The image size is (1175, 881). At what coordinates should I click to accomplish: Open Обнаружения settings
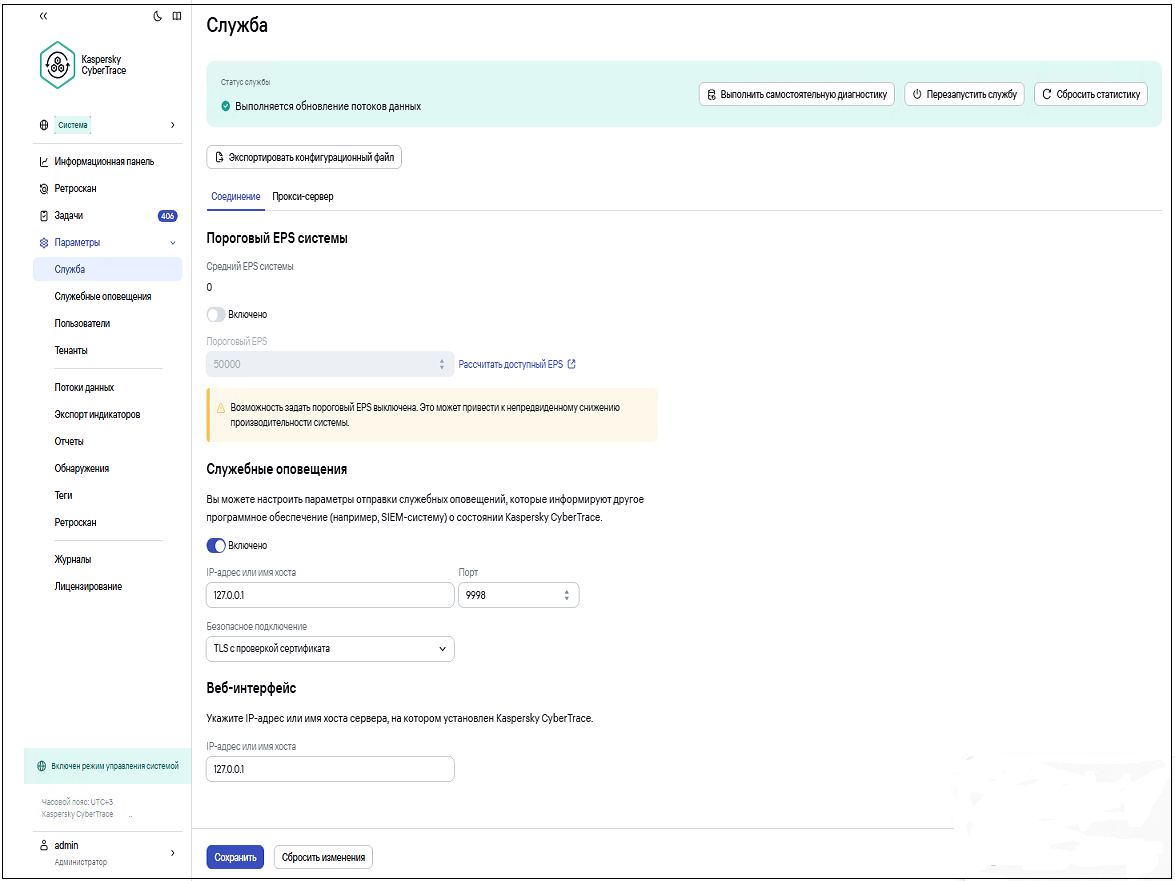coord(82,469)
